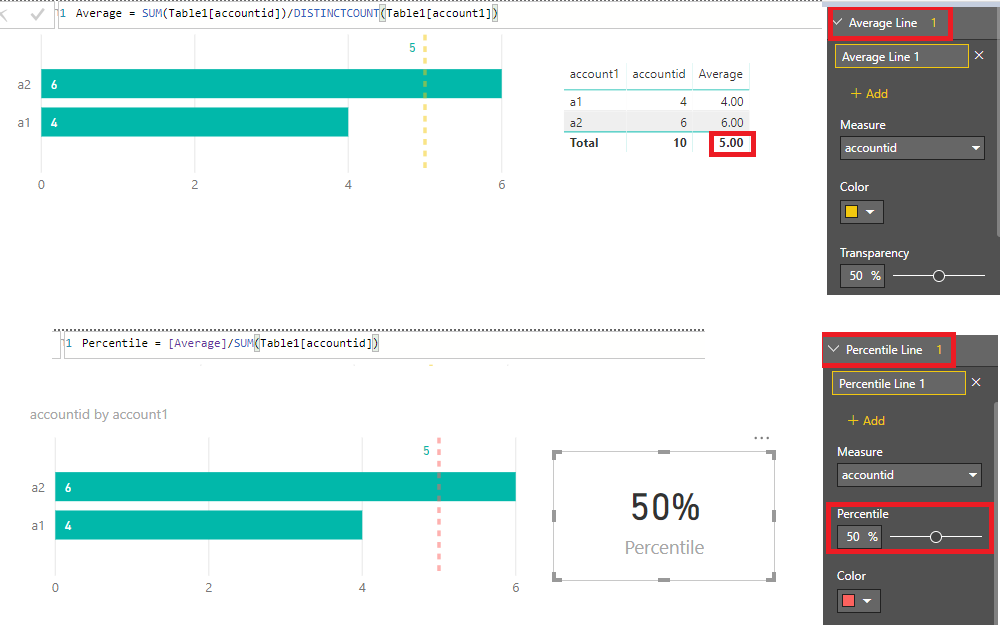Adjust the Percentile slider handle
Screen dimensions: 1000x627
point(936,537)
